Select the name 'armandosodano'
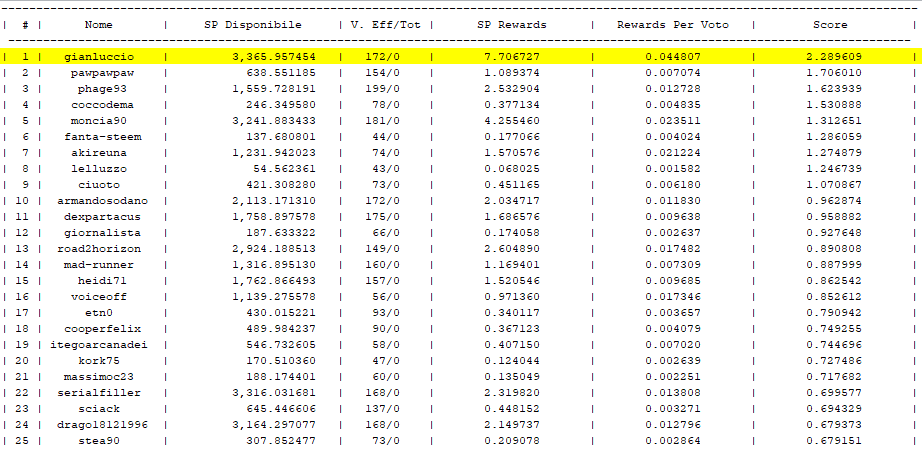The image size is (922, 449). [x=102, y=200]
